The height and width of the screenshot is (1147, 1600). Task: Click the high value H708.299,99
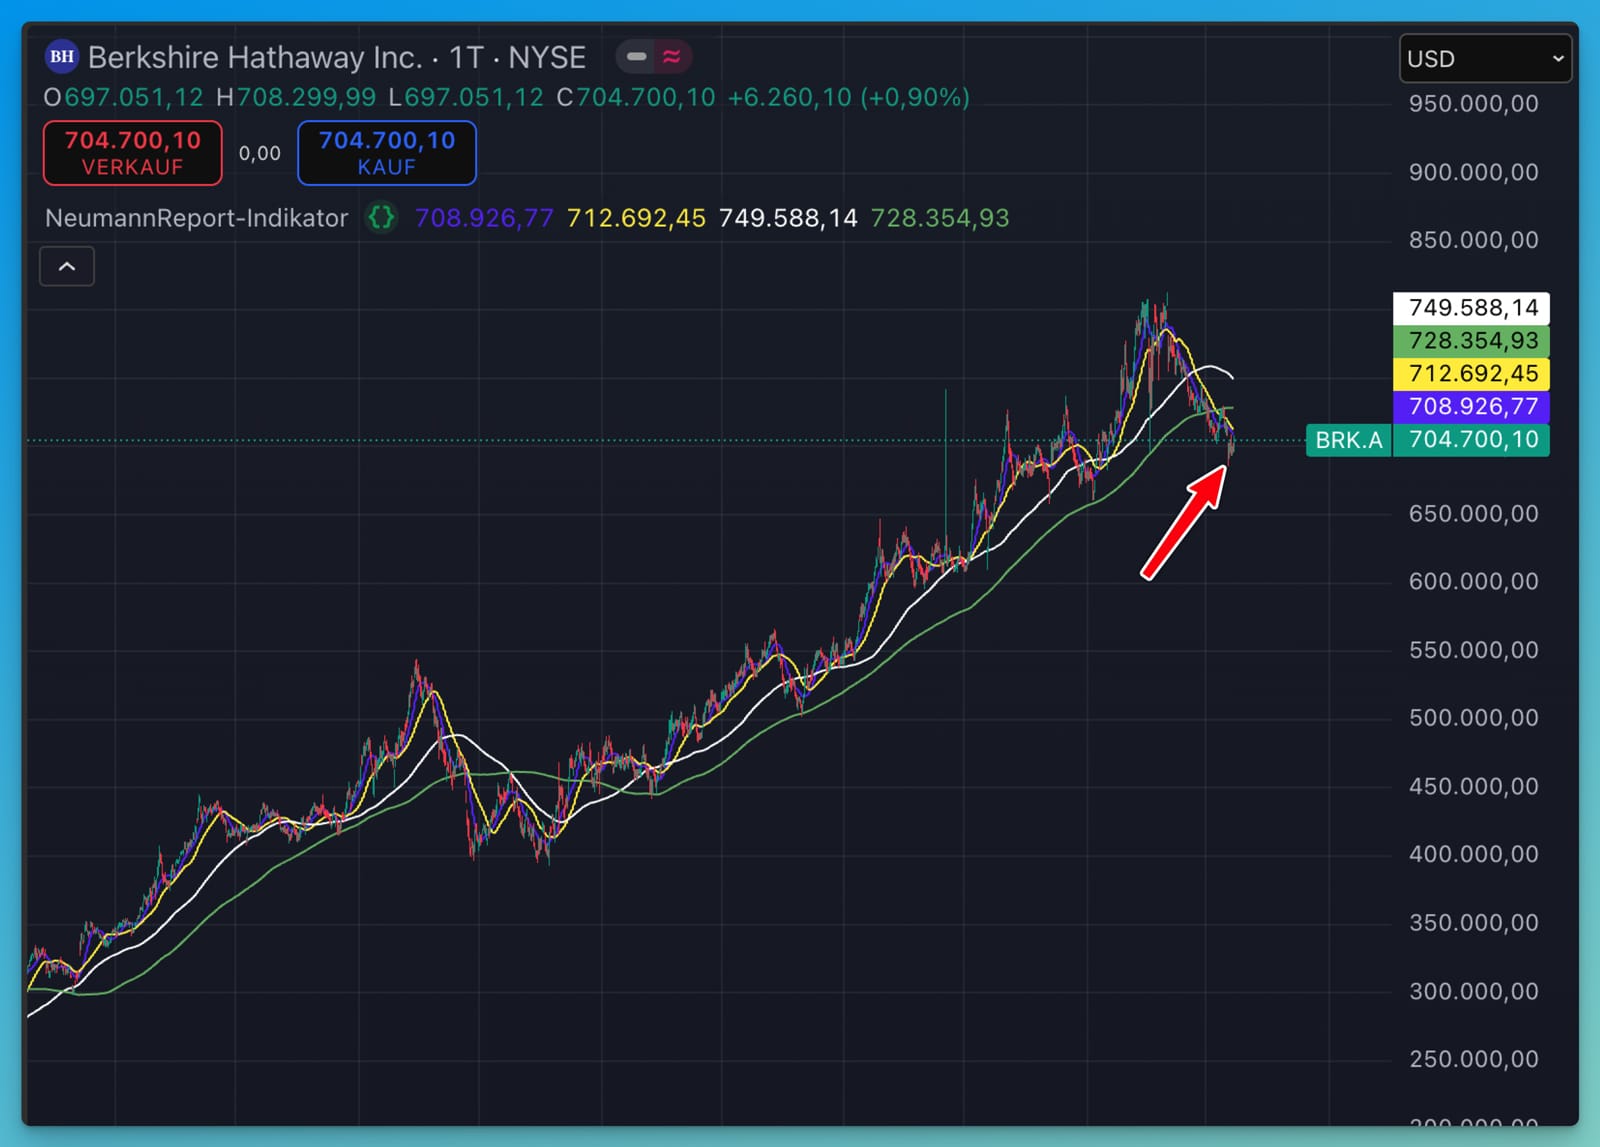tap(296, 98)
